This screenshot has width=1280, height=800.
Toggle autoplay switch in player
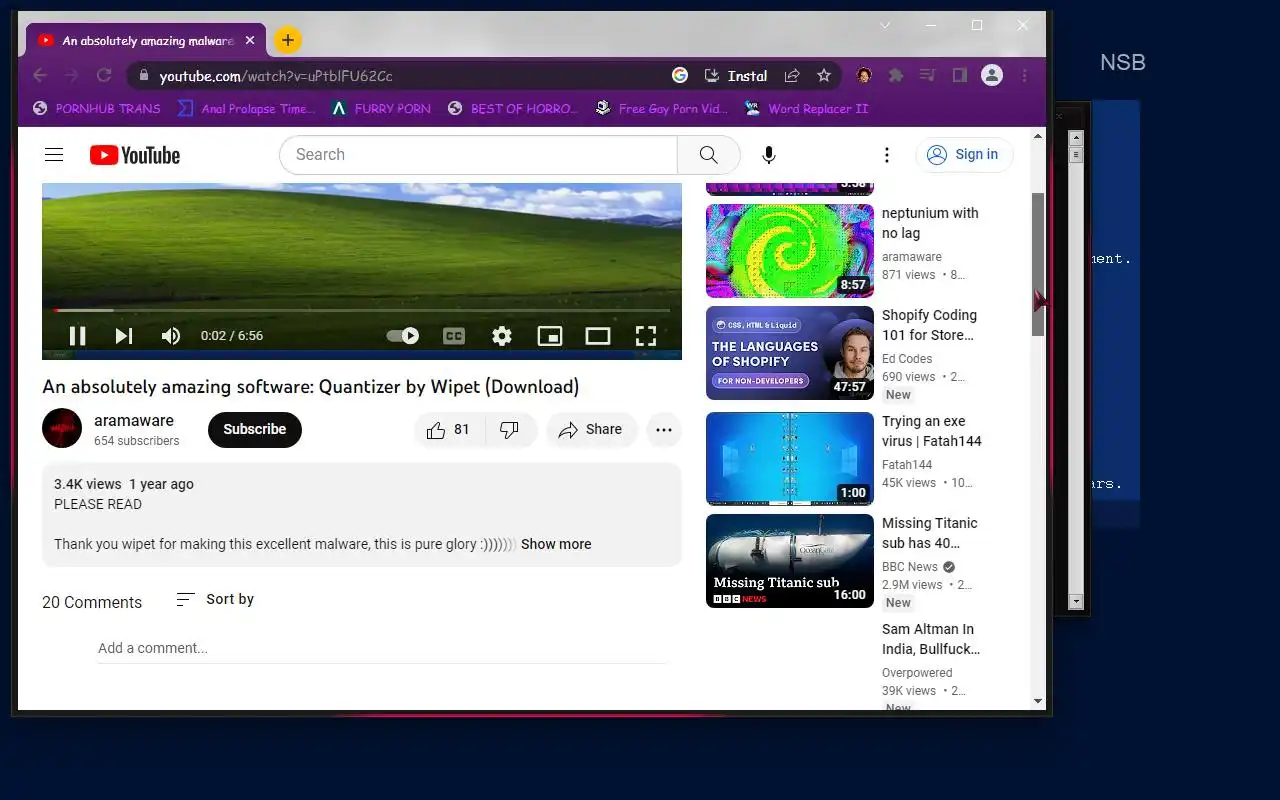(x=403, y=336)
